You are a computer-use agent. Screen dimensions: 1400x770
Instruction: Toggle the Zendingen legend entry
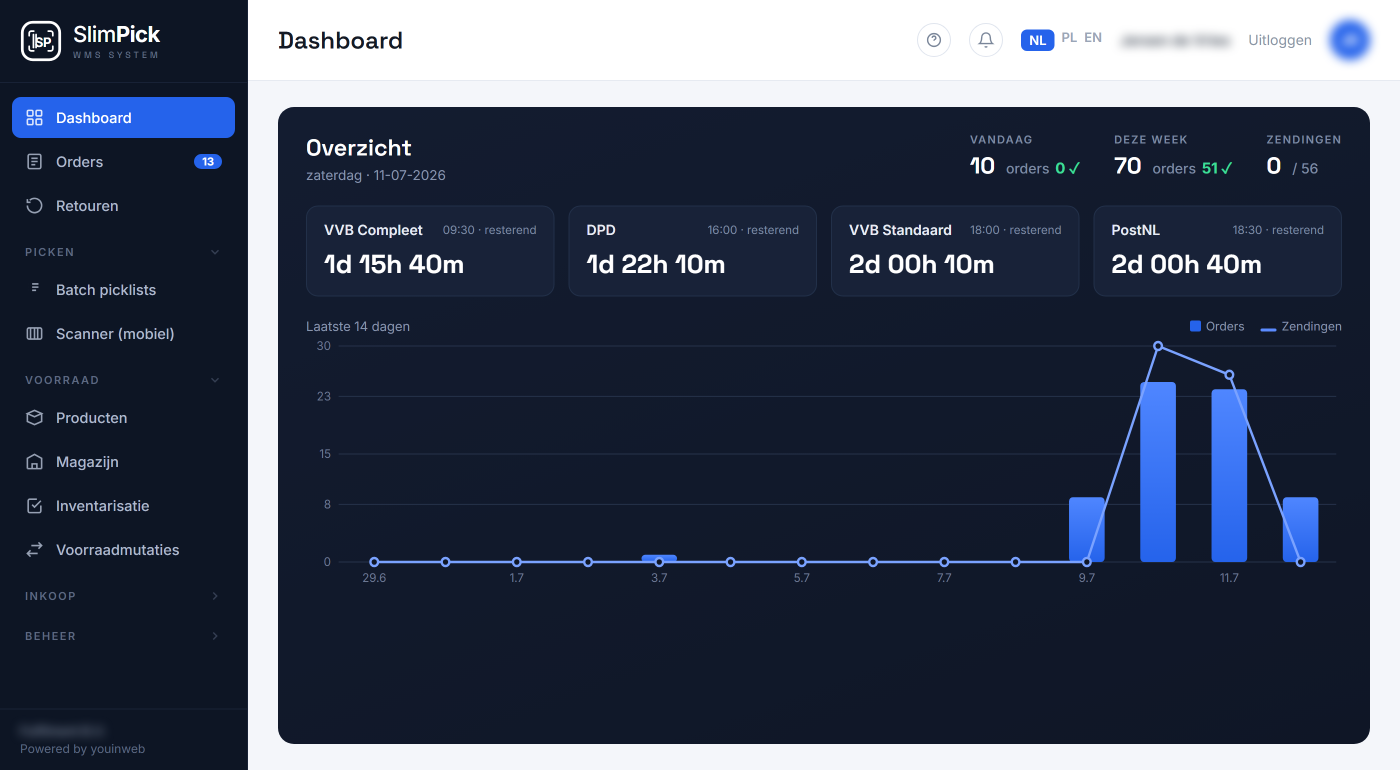tap(1301, 326)
